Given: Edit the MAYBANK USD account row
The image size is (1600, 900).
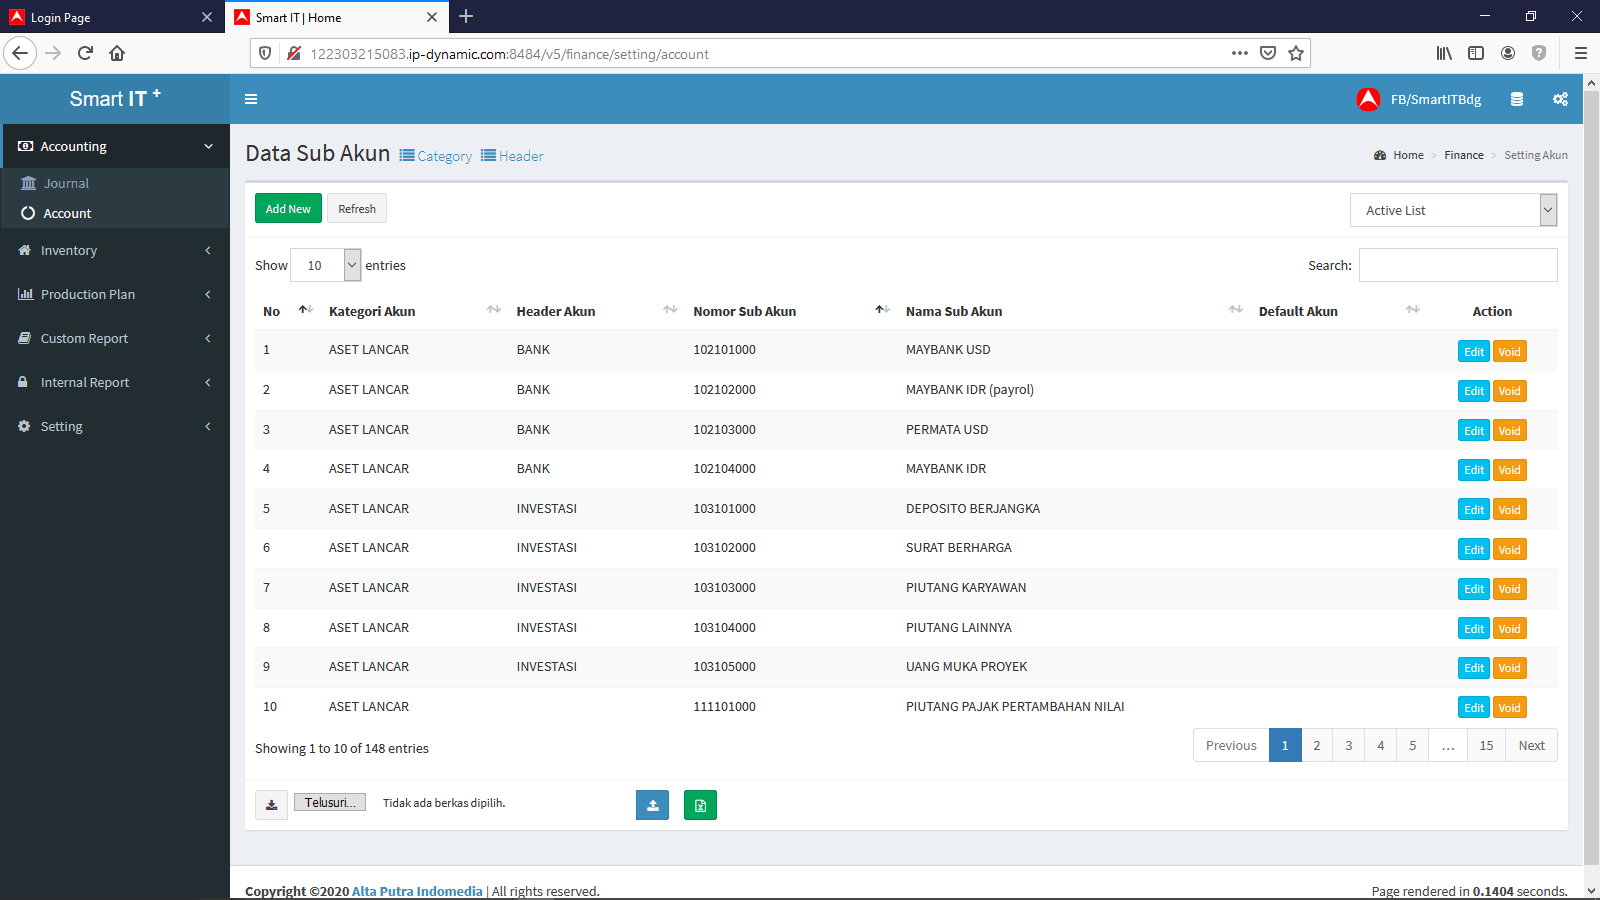Looking at the screenshot, I should pos(1473,352).
